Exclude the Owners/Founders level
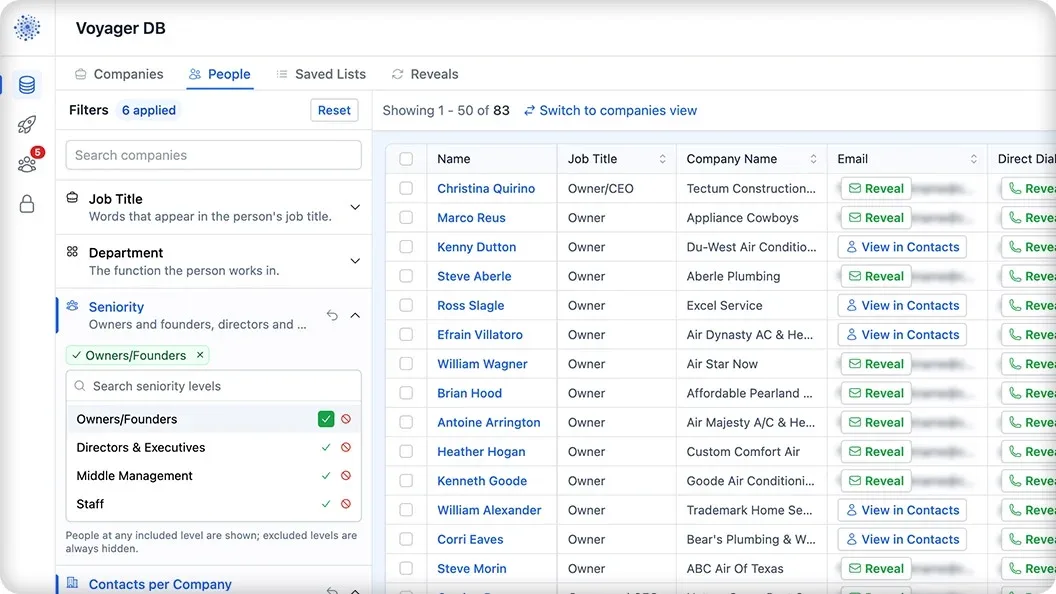Screen dimensions: 1056x594 [x=346, y=419]
